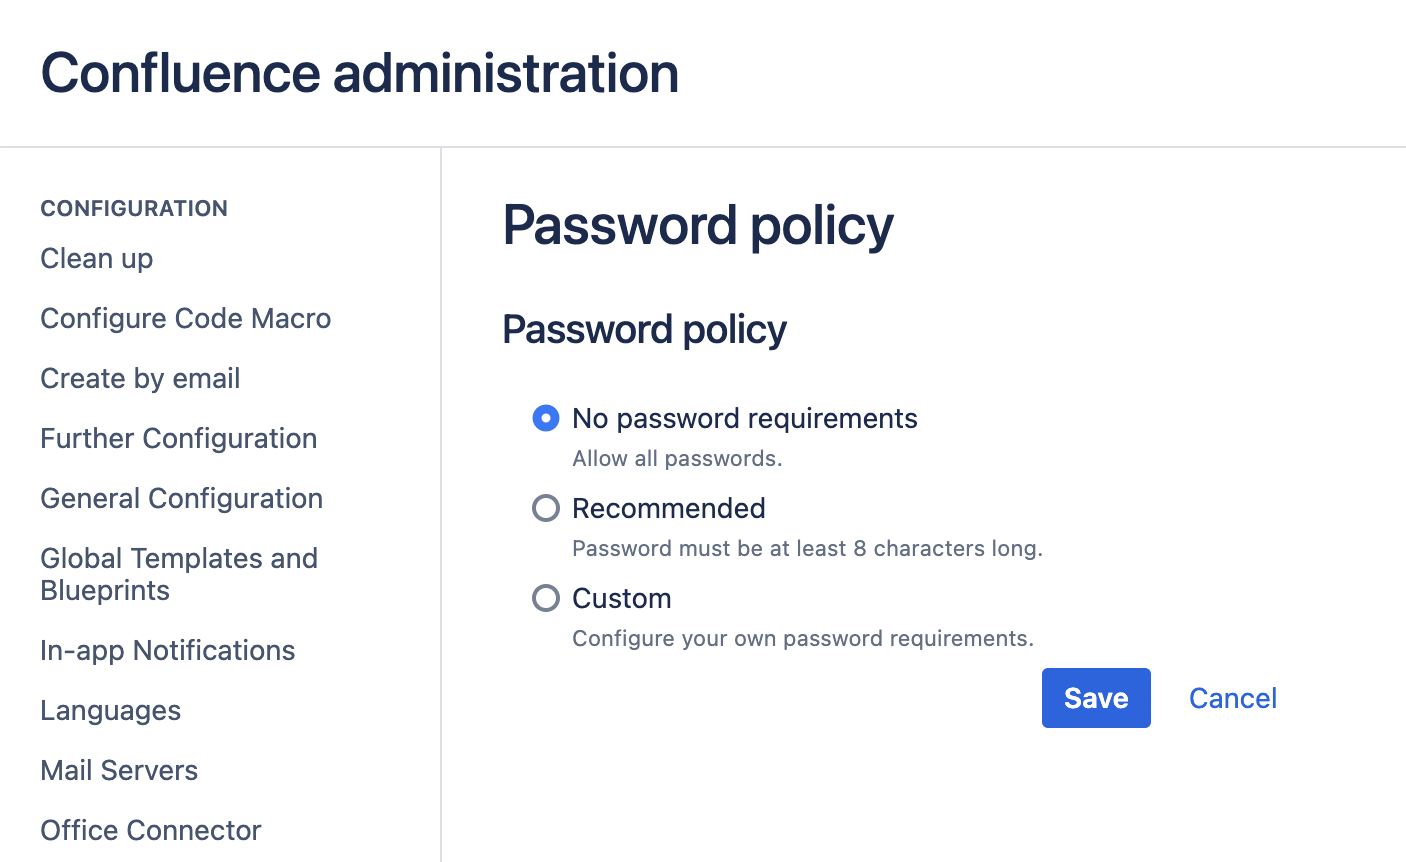Go to Configure Code Macro settings
Viewport: 1406px width, 862px height.
(186, 319)
